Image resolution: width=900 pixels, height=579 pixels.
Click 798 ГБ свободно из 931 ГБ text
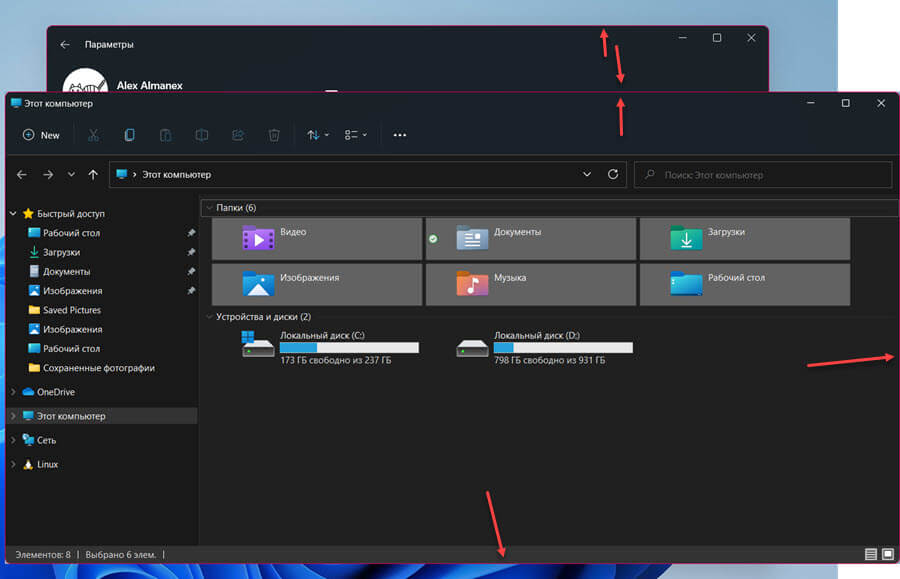550,360
